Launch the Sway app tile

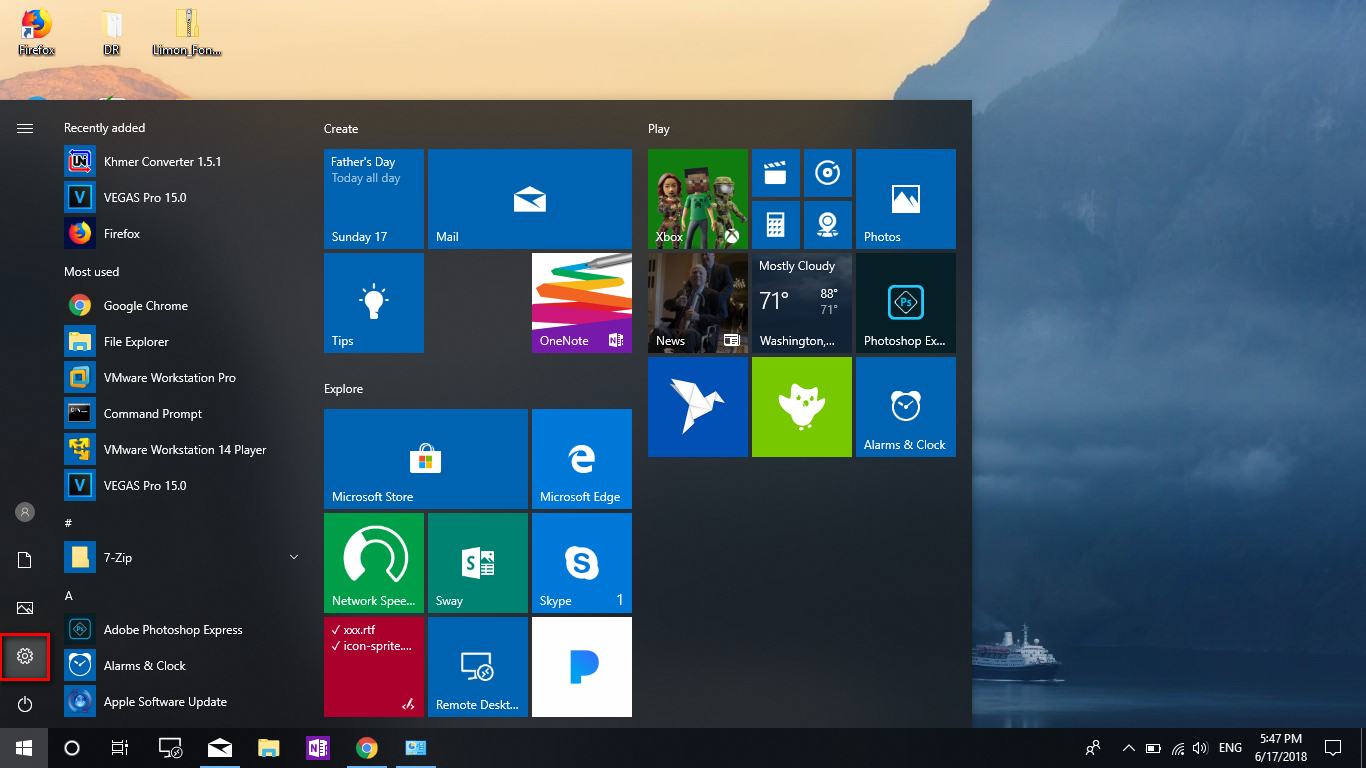(477, 562)
